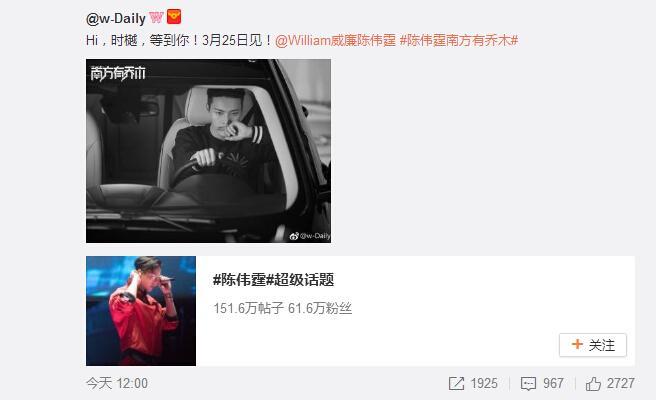Screen dimensions: 656x400
Task: Click the orange plus on 关注 button
Action: coord(577,344)
